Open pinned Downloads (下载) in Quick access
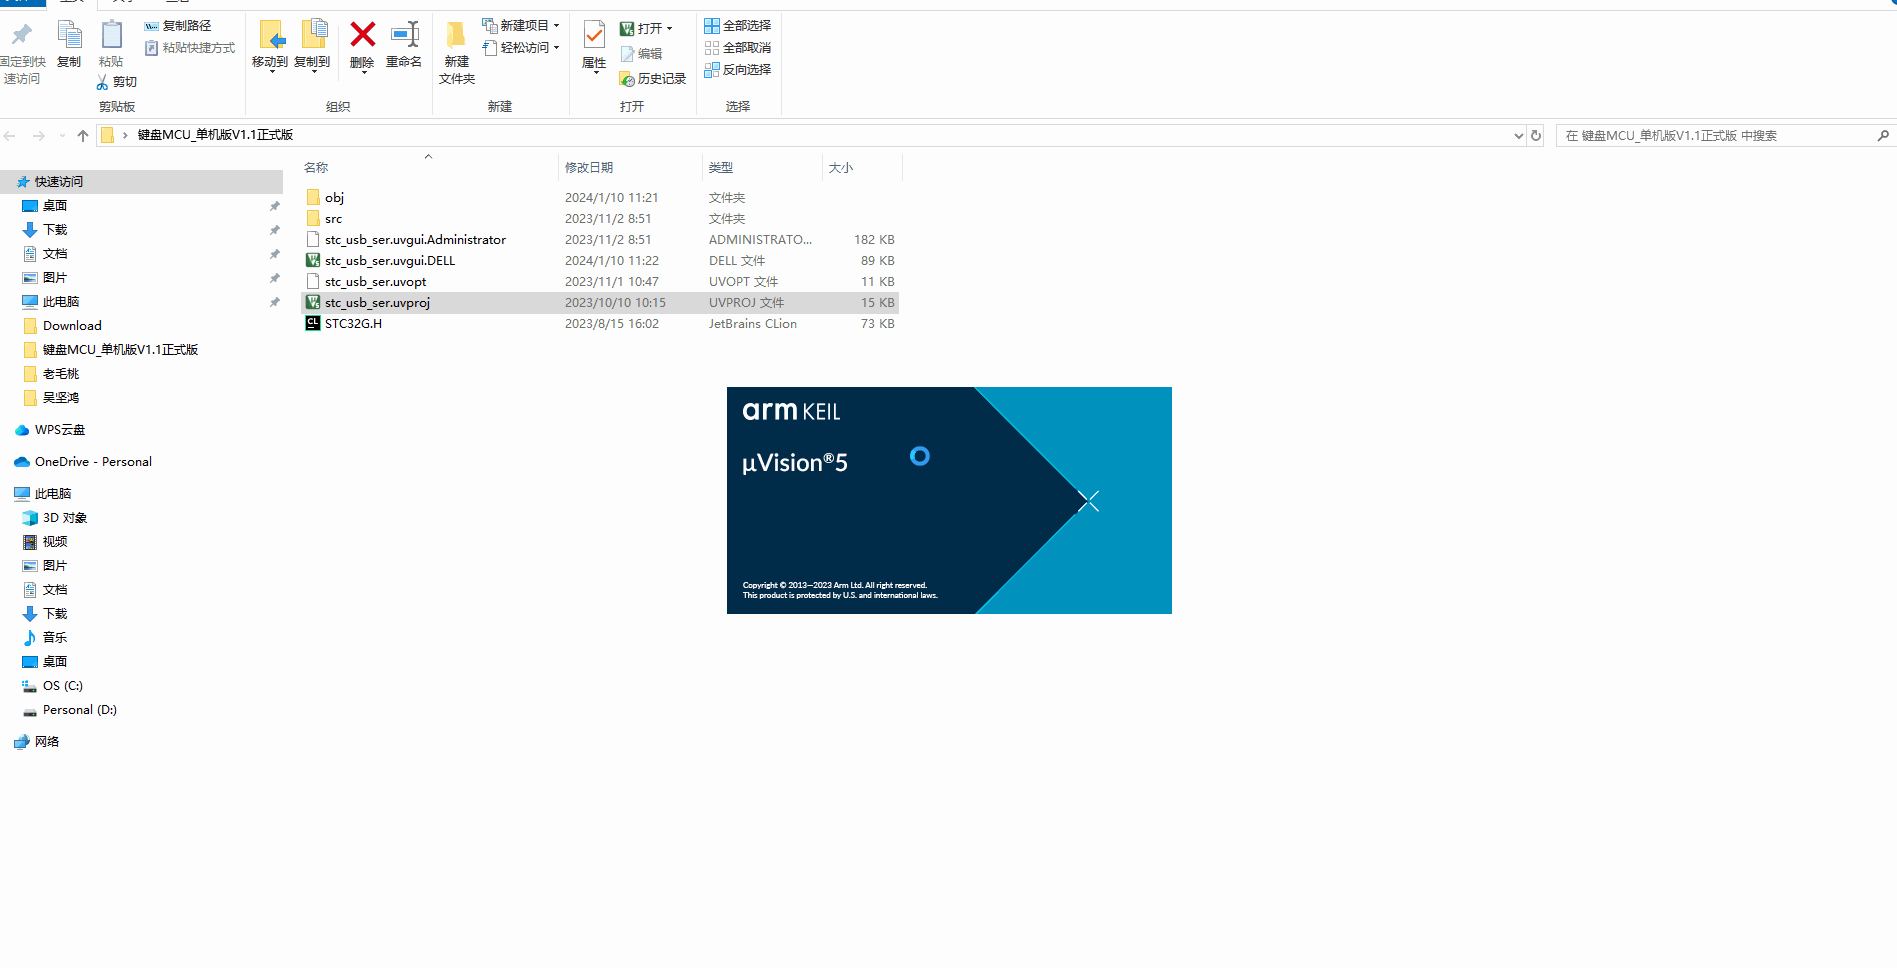The width and height of the screenshot is (1897, 968). (55, 230)
